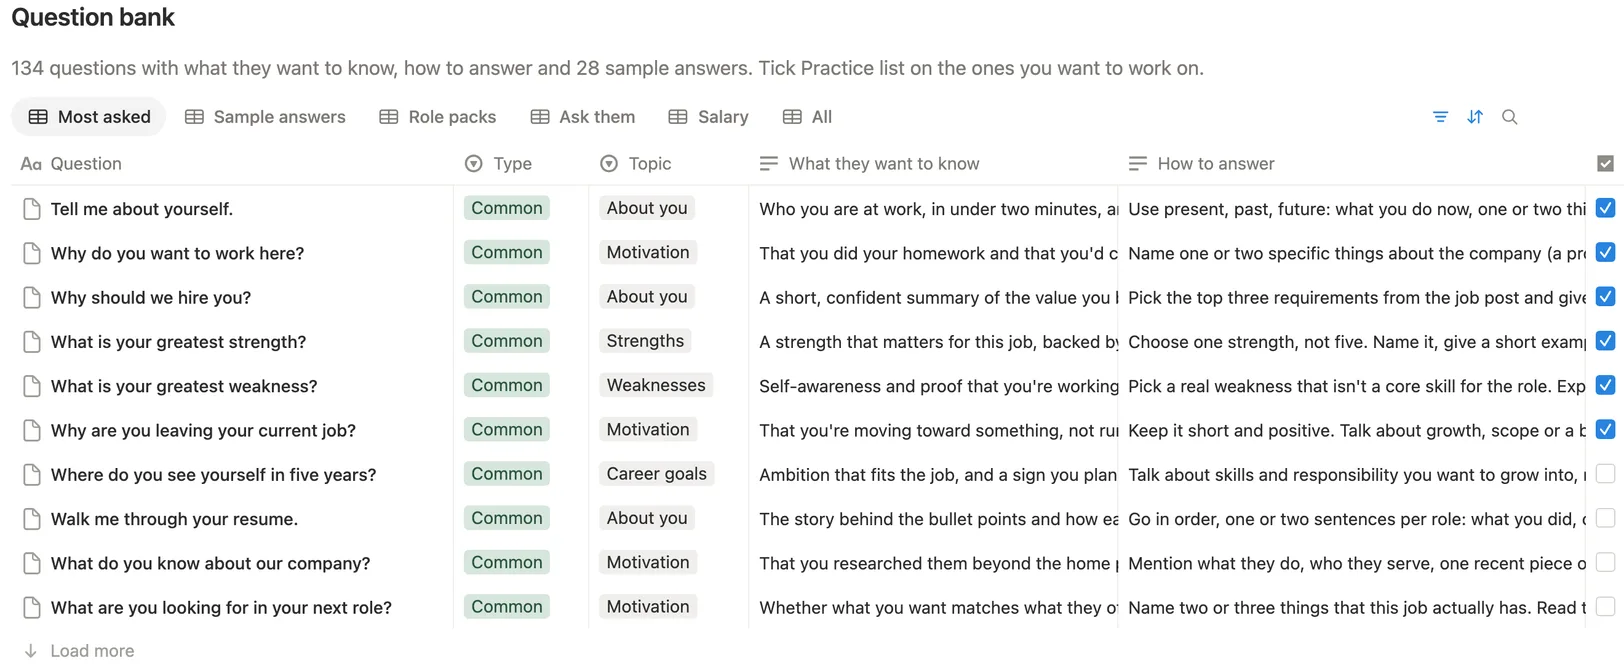Tick checkbox for 'What do you know about our company?'

pyautogui.click(x=1605, y=562)
